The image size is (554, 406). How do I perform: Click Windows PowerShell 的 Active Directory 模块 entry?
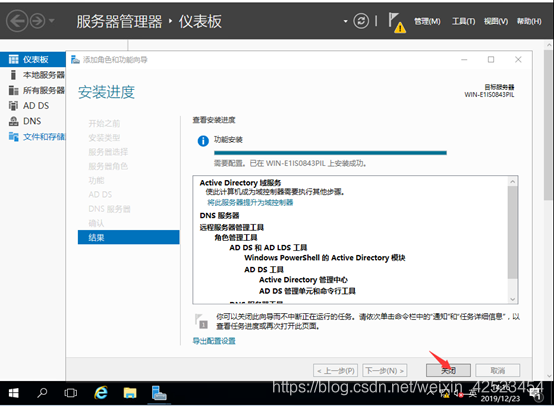click(325, 258)
